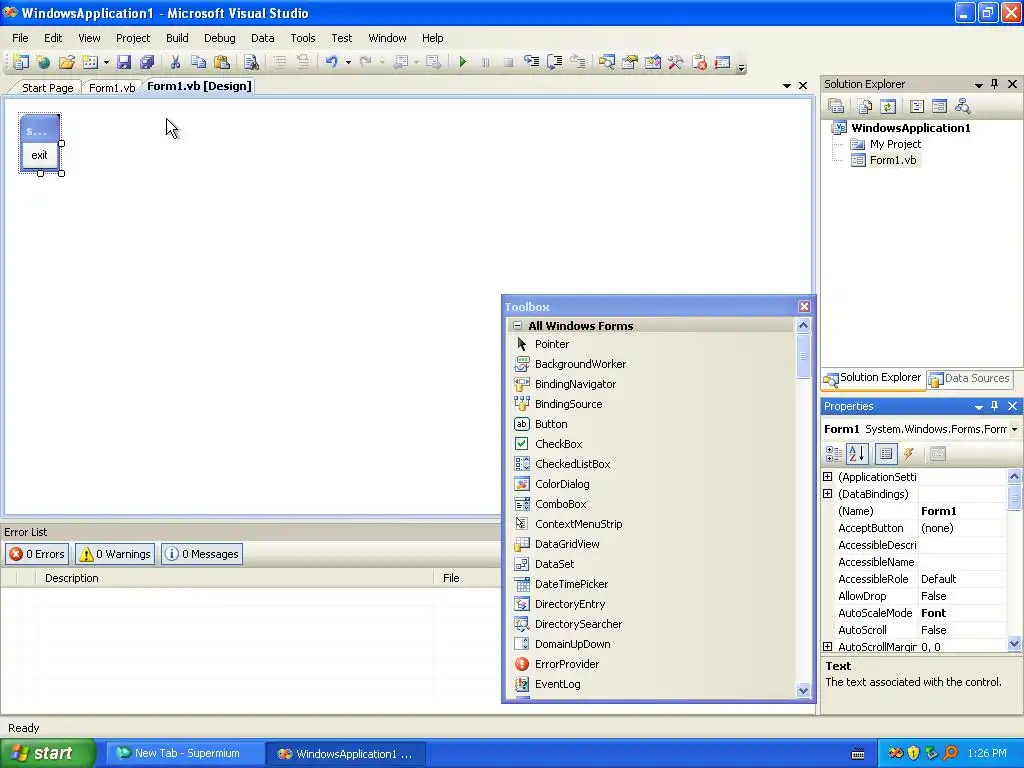This screenshot has height=768, width=1024.
Task: Click the Undo arrow icon
Action: click(x=332, y=62)
